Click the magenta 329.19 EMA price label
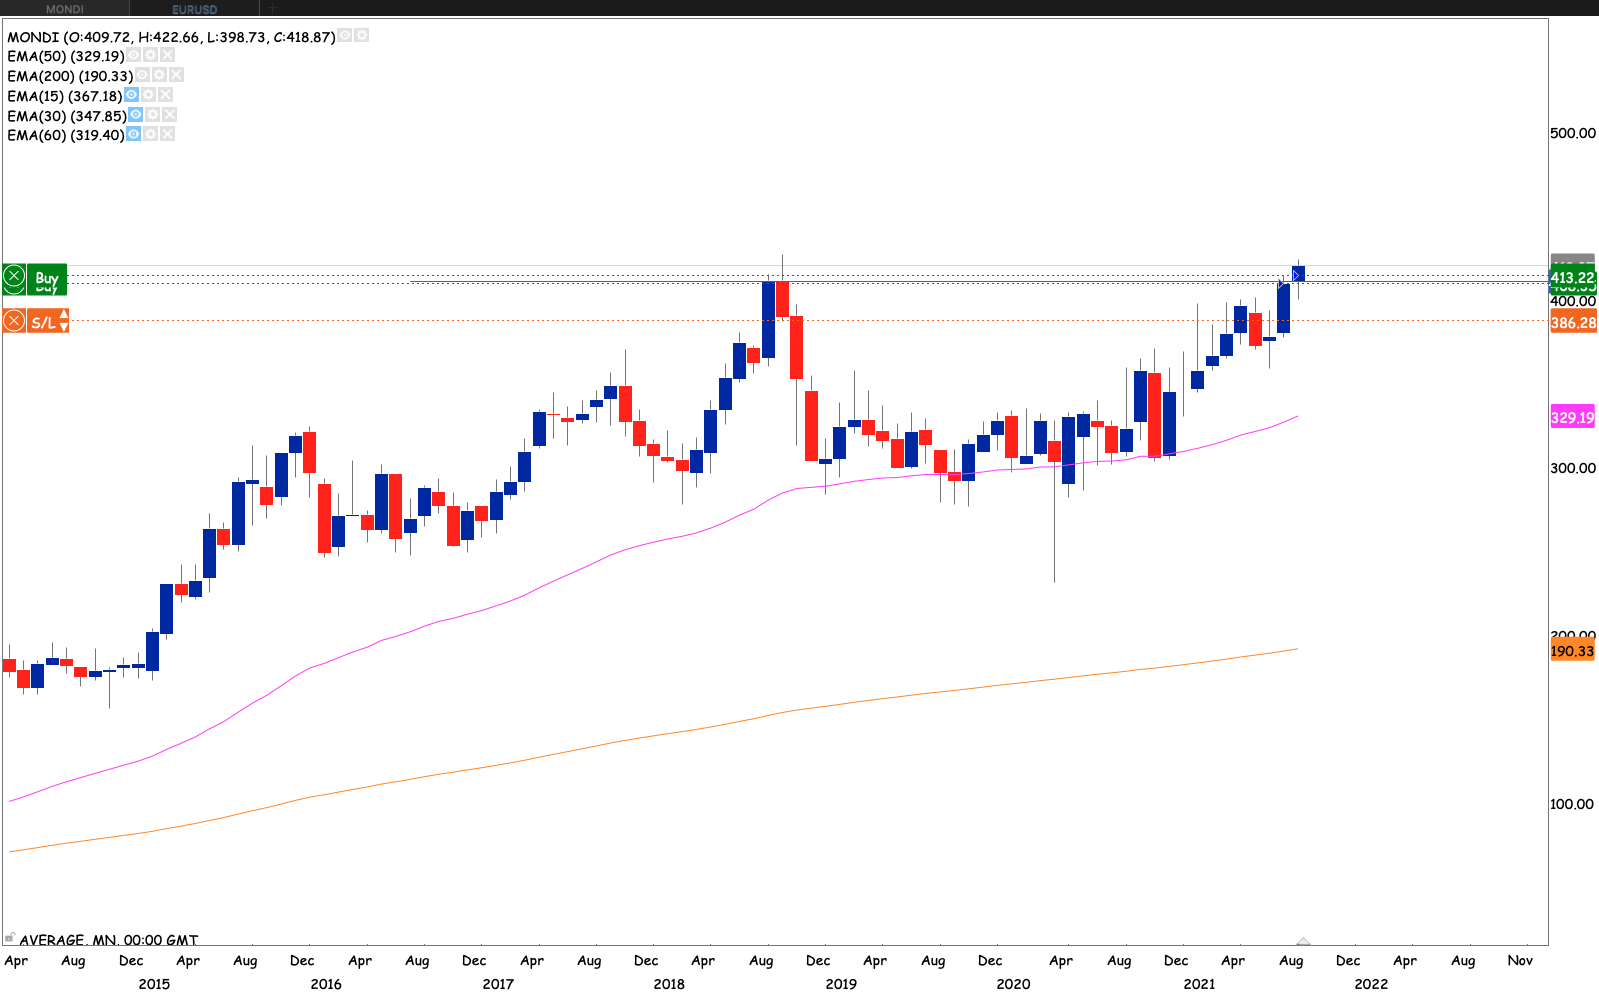1599x993 pixels. tap(1572, 418)
